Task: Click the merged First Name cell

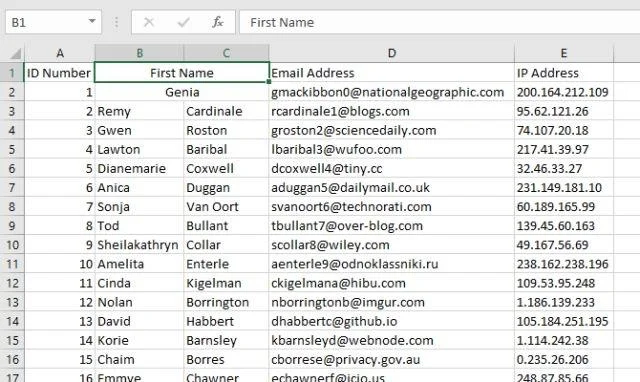Action: tap(182, 73)
